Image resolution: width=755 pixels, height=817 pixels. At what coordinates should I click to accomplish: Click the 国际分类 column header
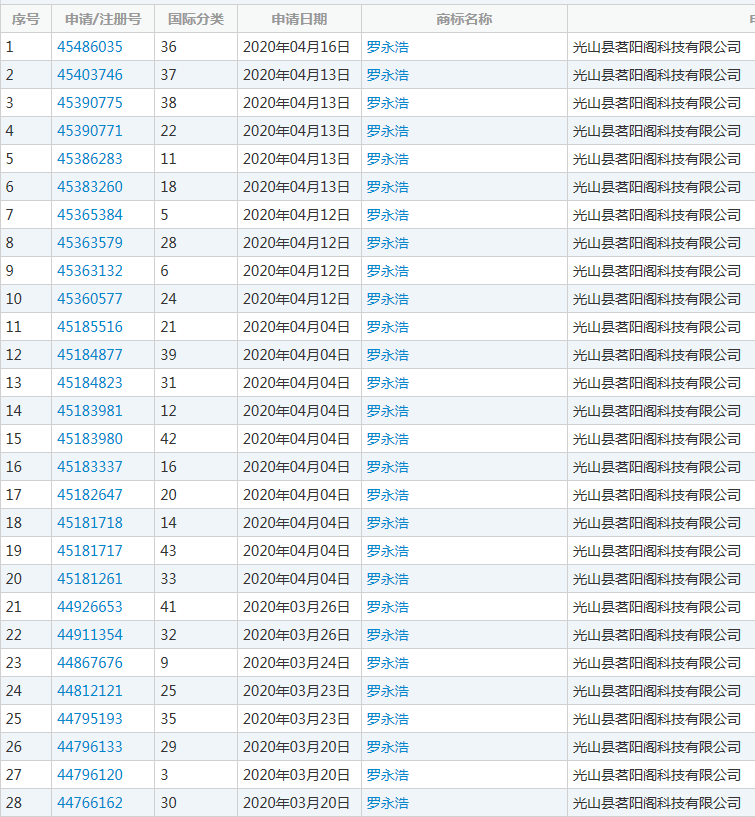click(196, 19)
